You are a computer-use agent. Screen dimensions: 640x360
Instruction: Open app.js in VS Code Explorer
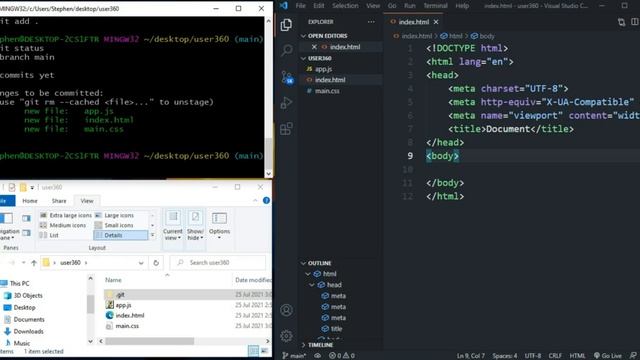[x=323, y=69]
